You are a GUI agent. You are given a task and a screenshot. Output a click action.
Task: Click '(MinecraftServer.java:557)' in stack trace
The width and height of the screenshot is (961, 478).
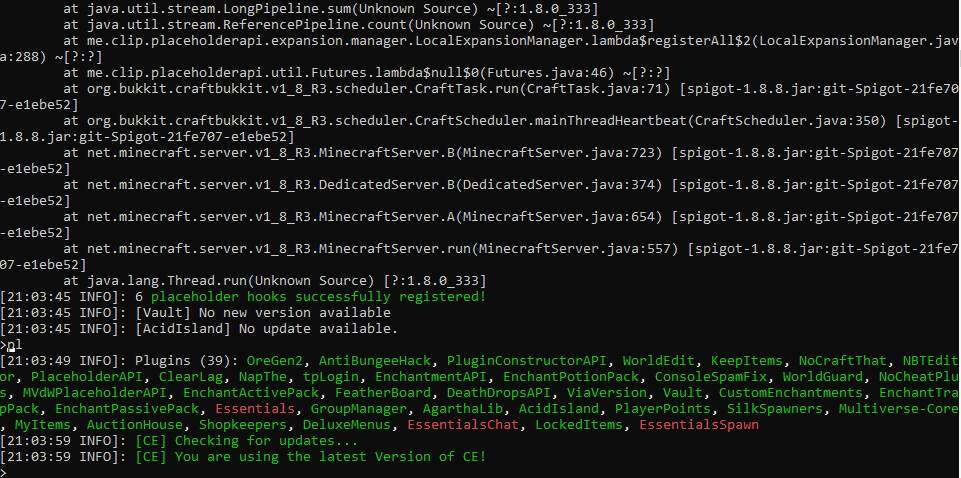(575, 249)
